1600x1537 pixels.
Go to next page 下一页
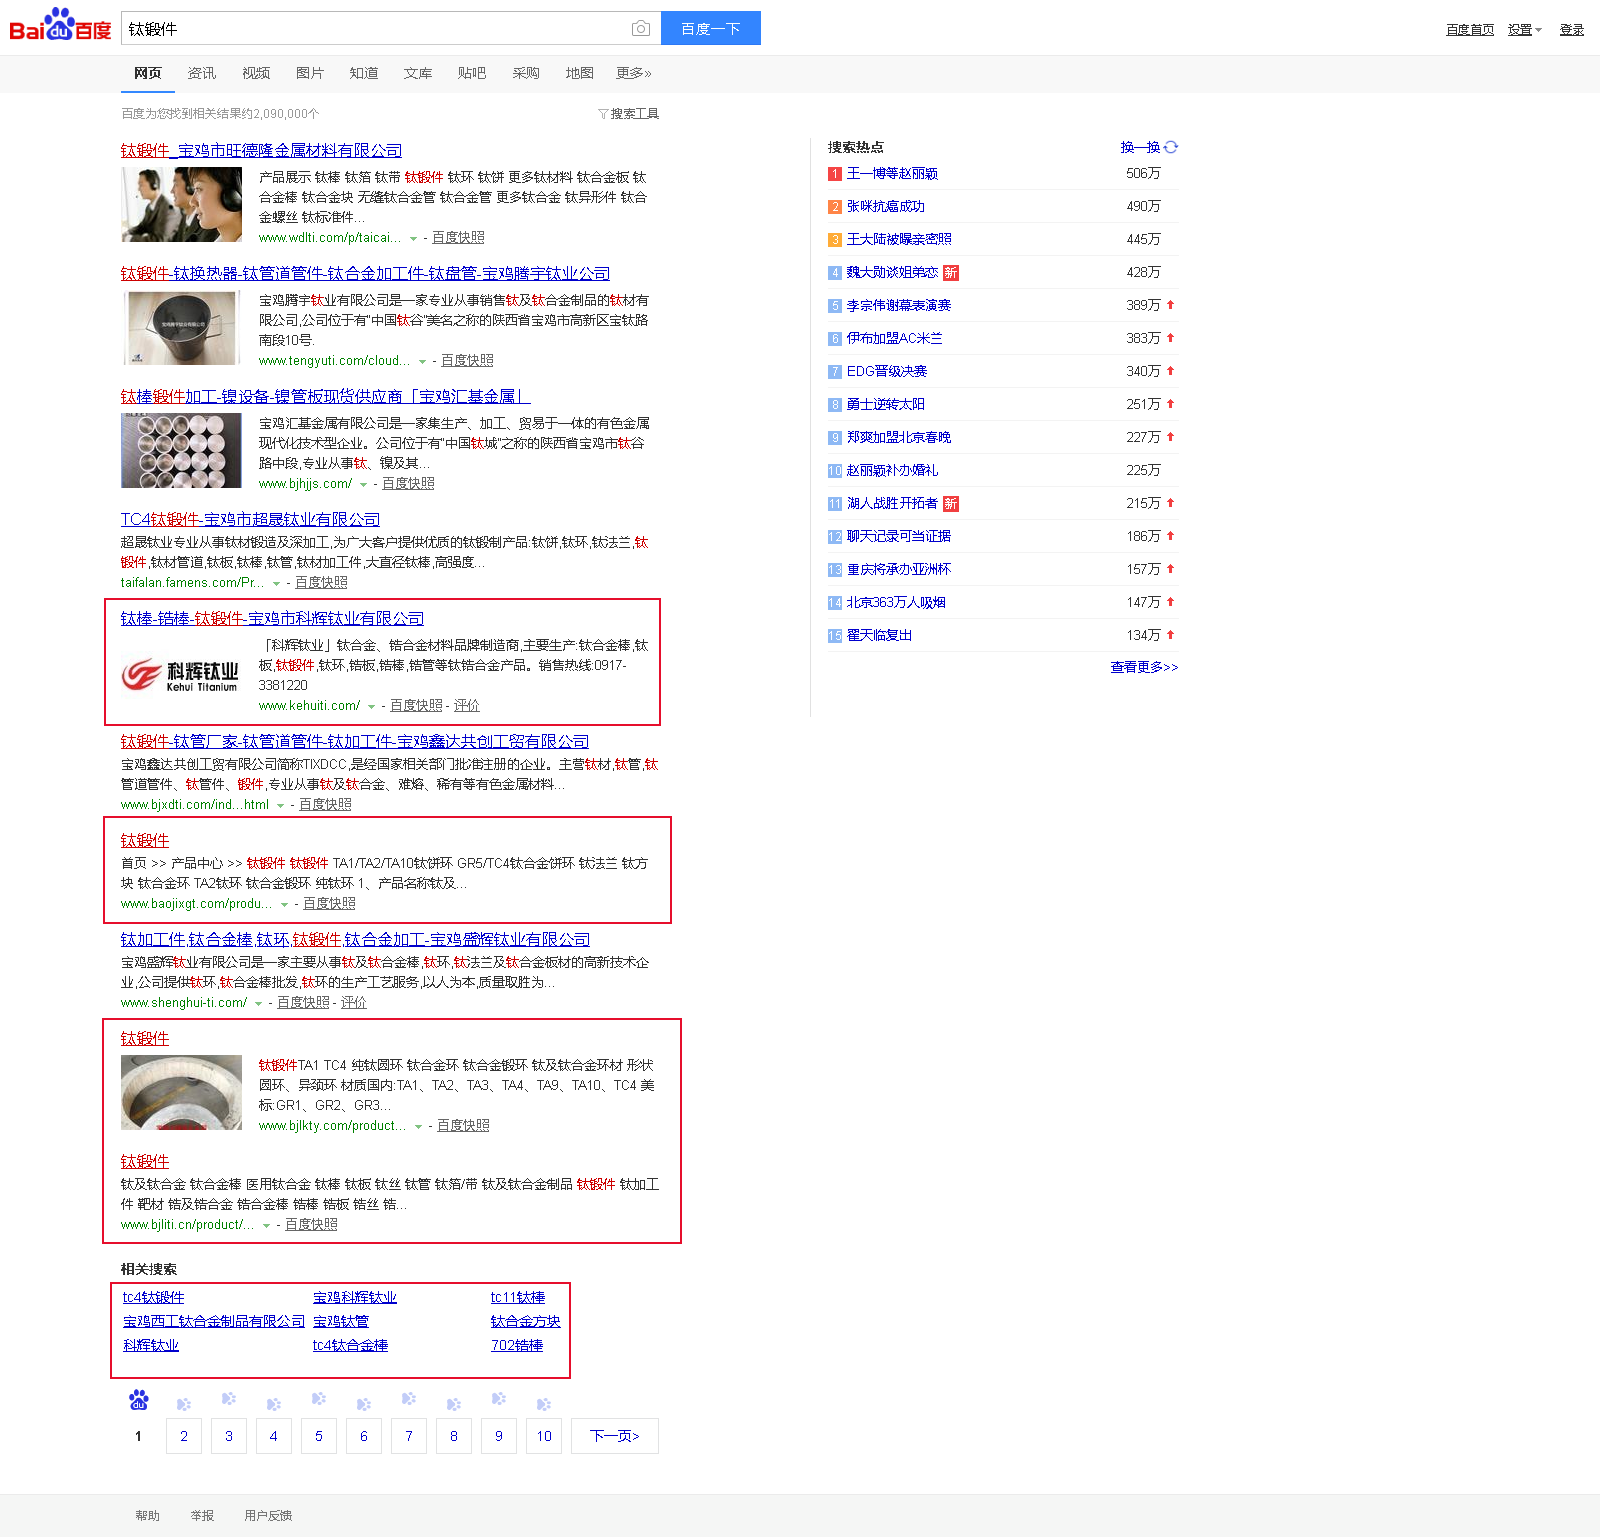click(x=615, y=1436)
